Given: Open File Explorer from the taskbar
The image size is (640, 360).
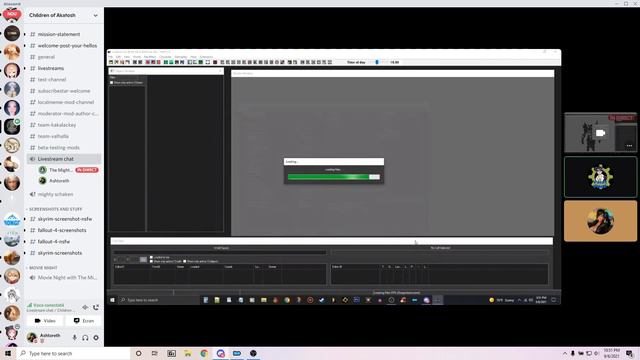Looking at the screenshot, I should pyautogui.click(x=188, y=353).
